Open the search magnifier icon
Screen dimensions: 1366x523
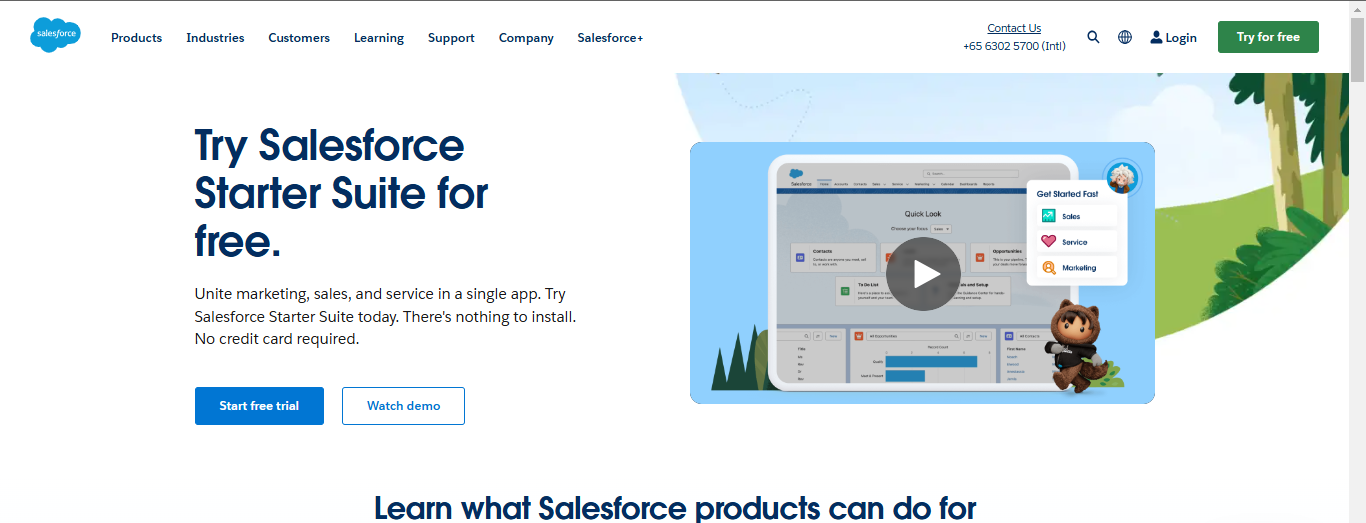(x=1093, y=37)
